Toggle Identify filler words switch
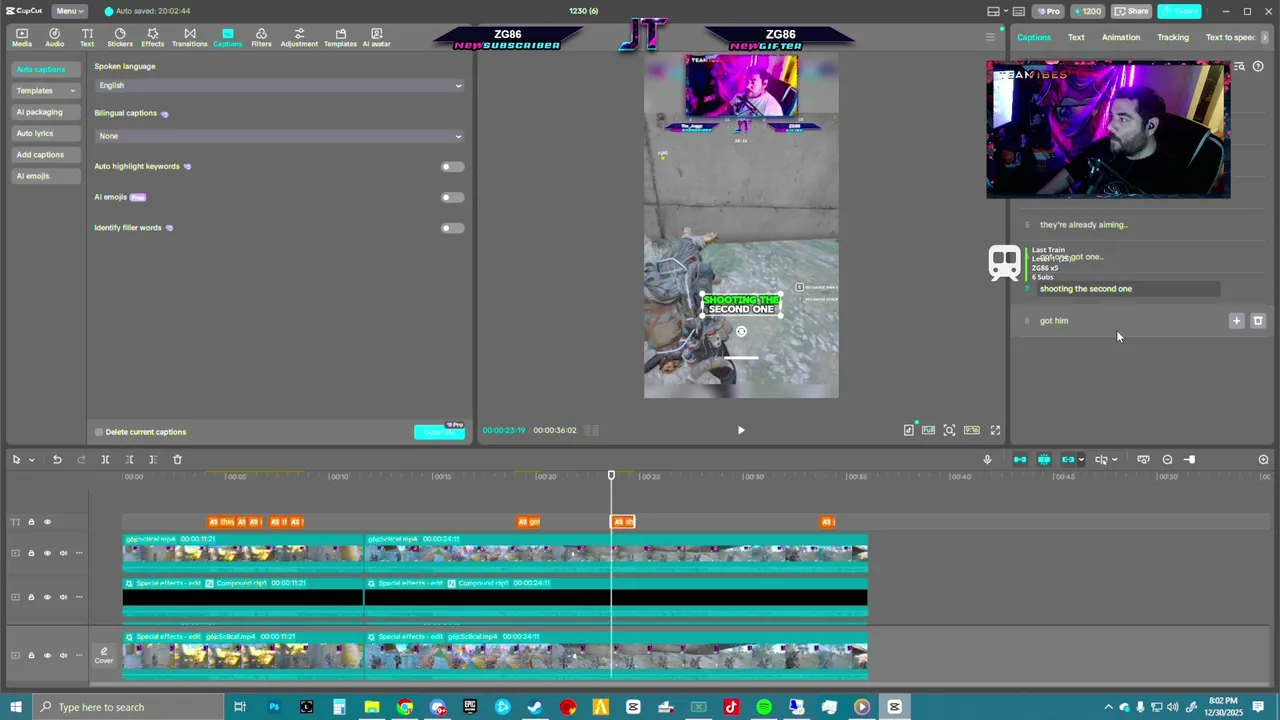This screenshot has width=1280, height=720. [452, 228]
